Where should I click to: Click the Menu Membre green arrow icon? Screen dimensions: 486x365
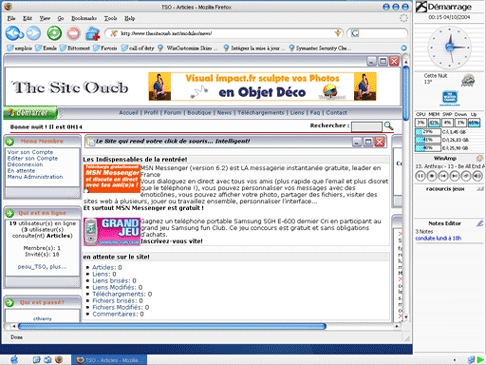click(10, 141)
